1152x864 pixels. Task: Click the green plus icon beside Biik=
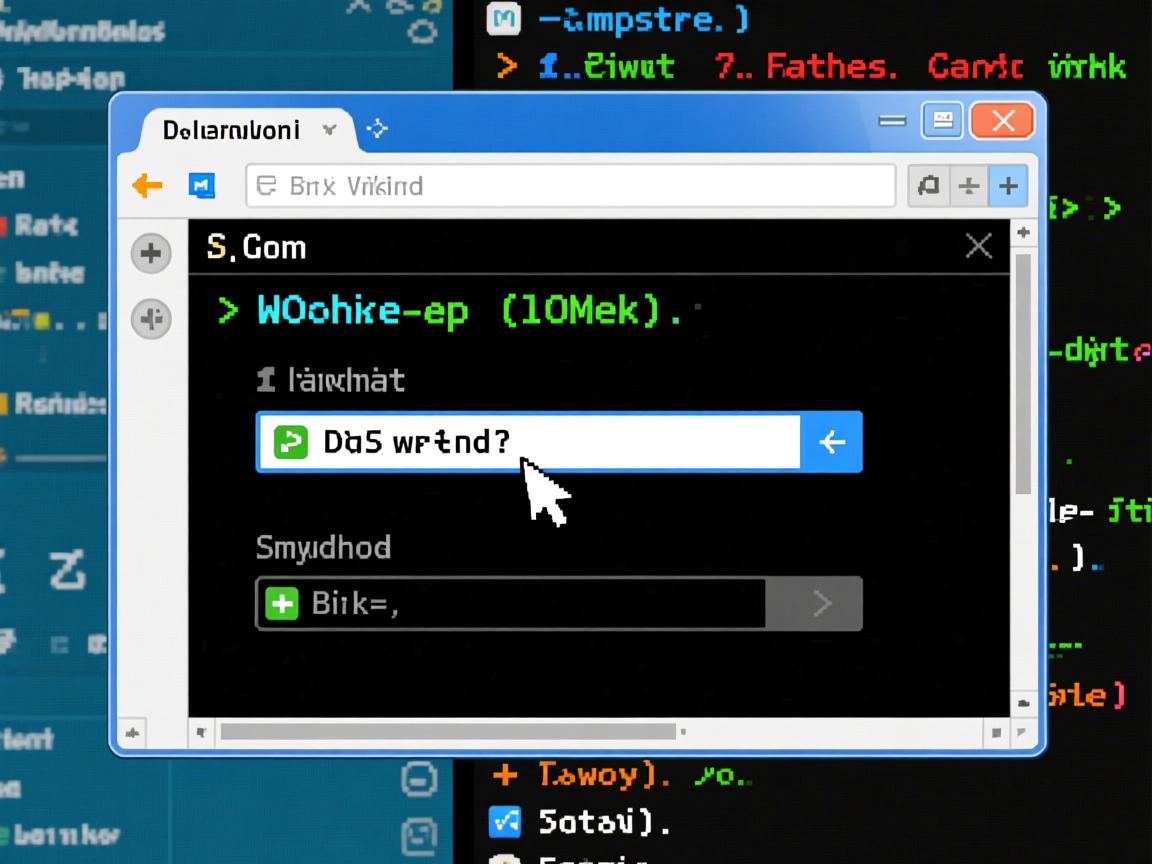(282, 603)
